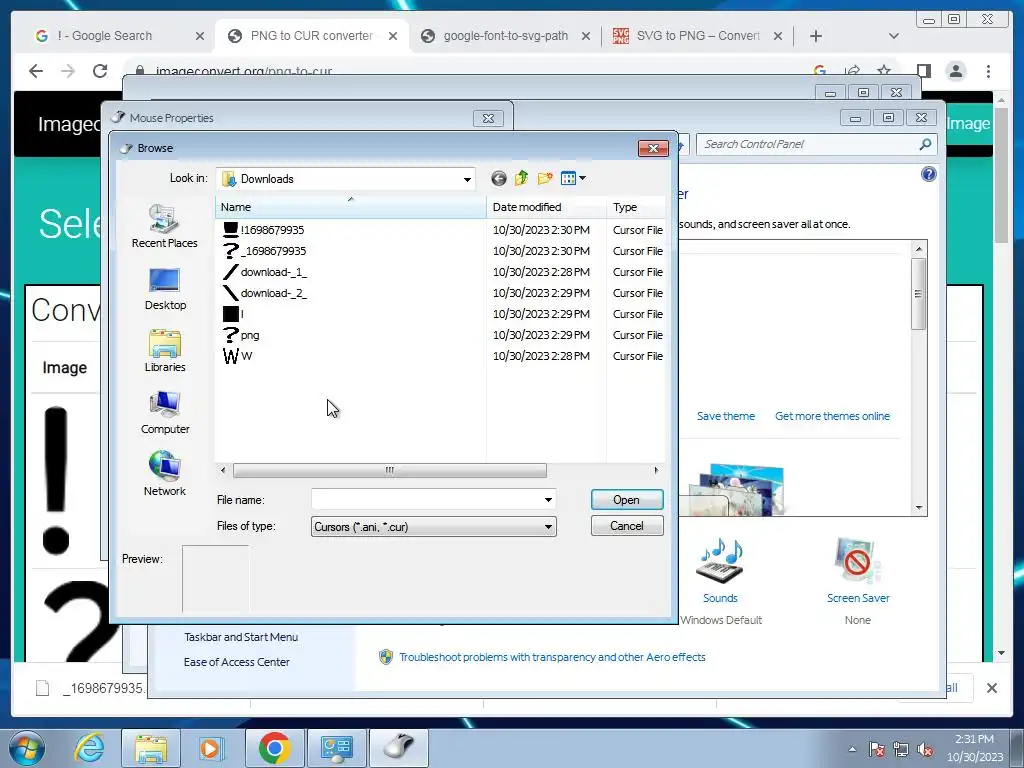Select the cursor file named png
Viewport: 1024px width, 768px height.
(241, 335)
